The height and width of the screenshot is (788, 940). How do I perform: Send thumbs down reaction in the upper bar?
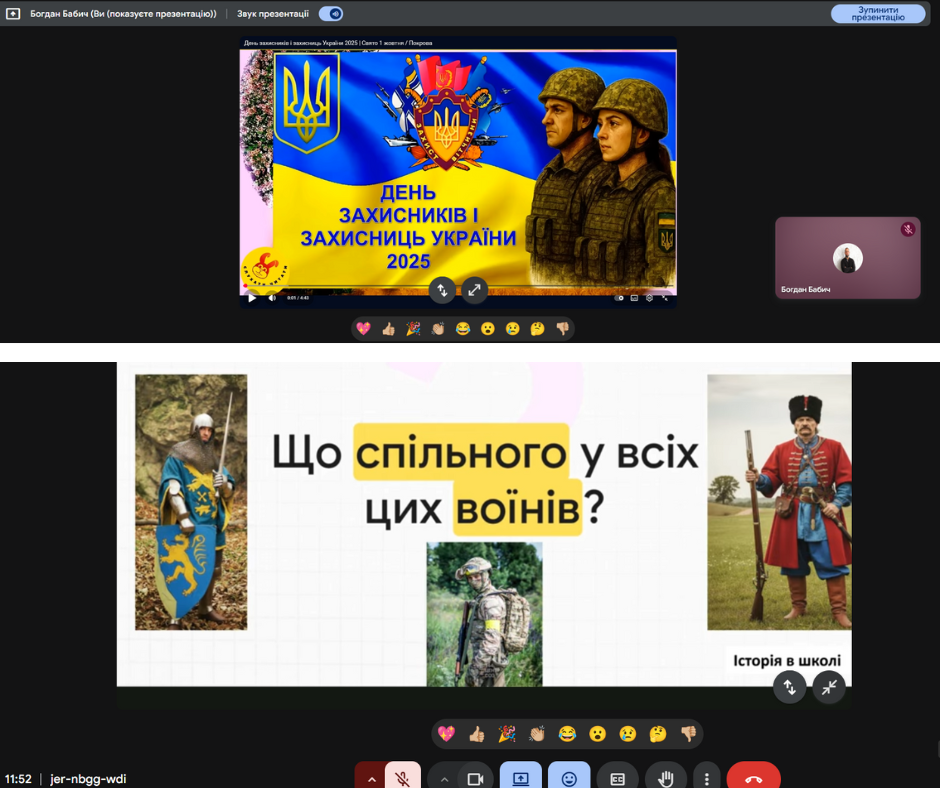[562, 328]
